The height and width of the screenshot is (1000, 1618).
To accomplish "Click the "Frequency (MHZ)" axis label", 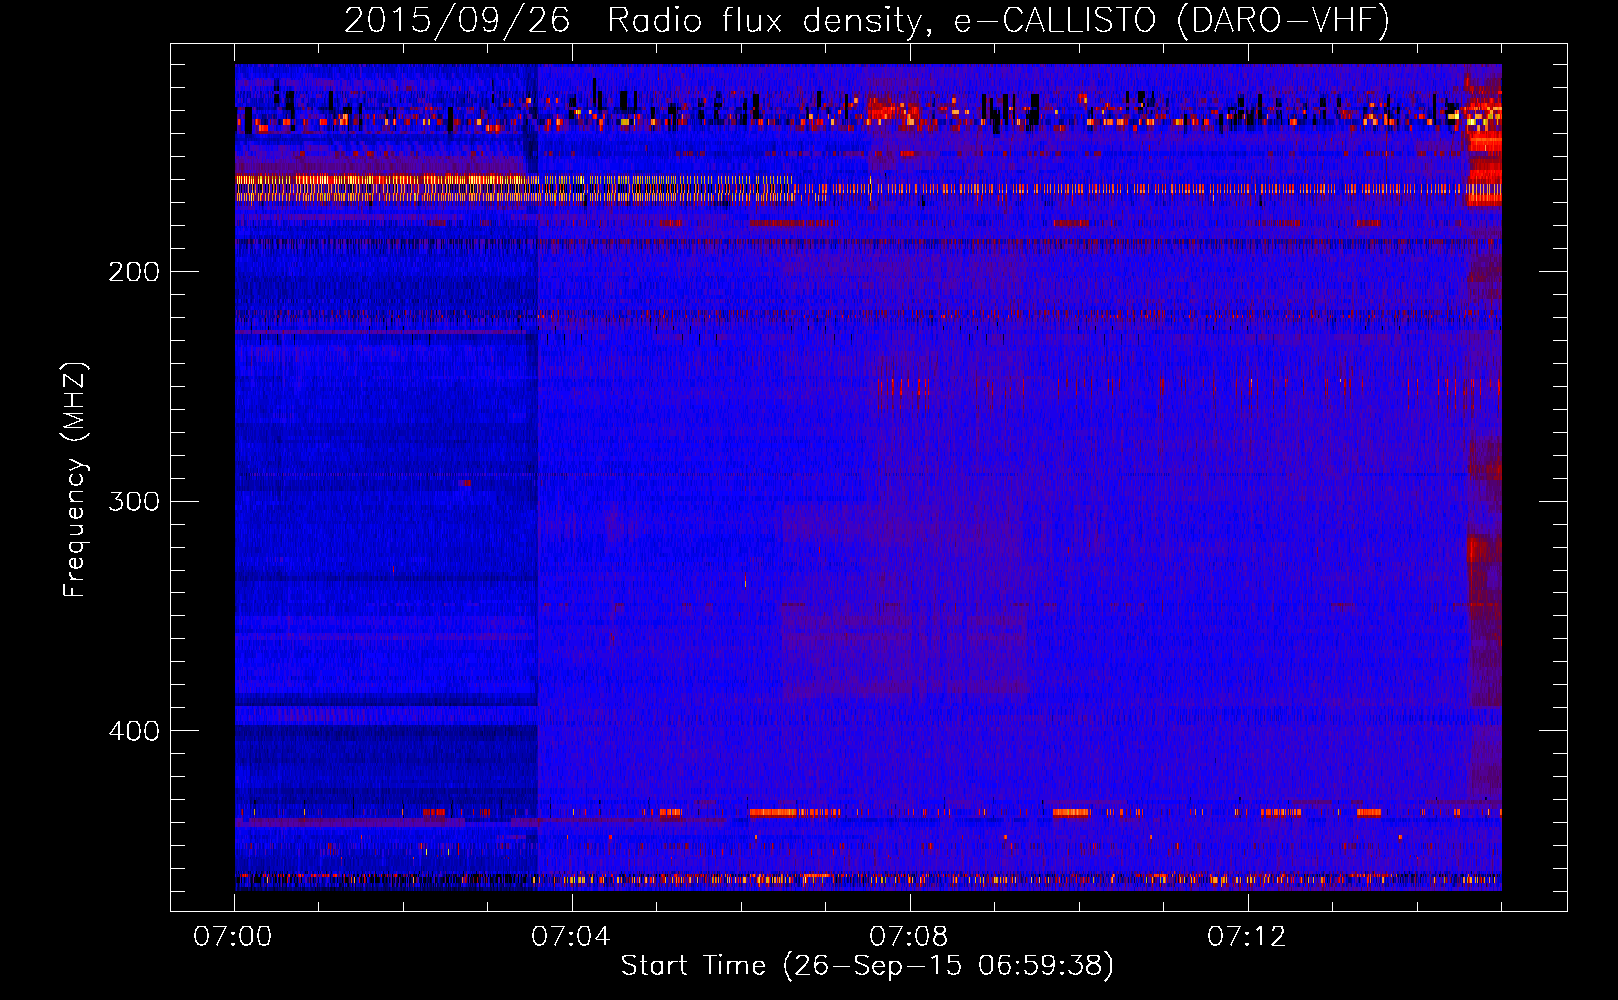I will click(75, 480).
